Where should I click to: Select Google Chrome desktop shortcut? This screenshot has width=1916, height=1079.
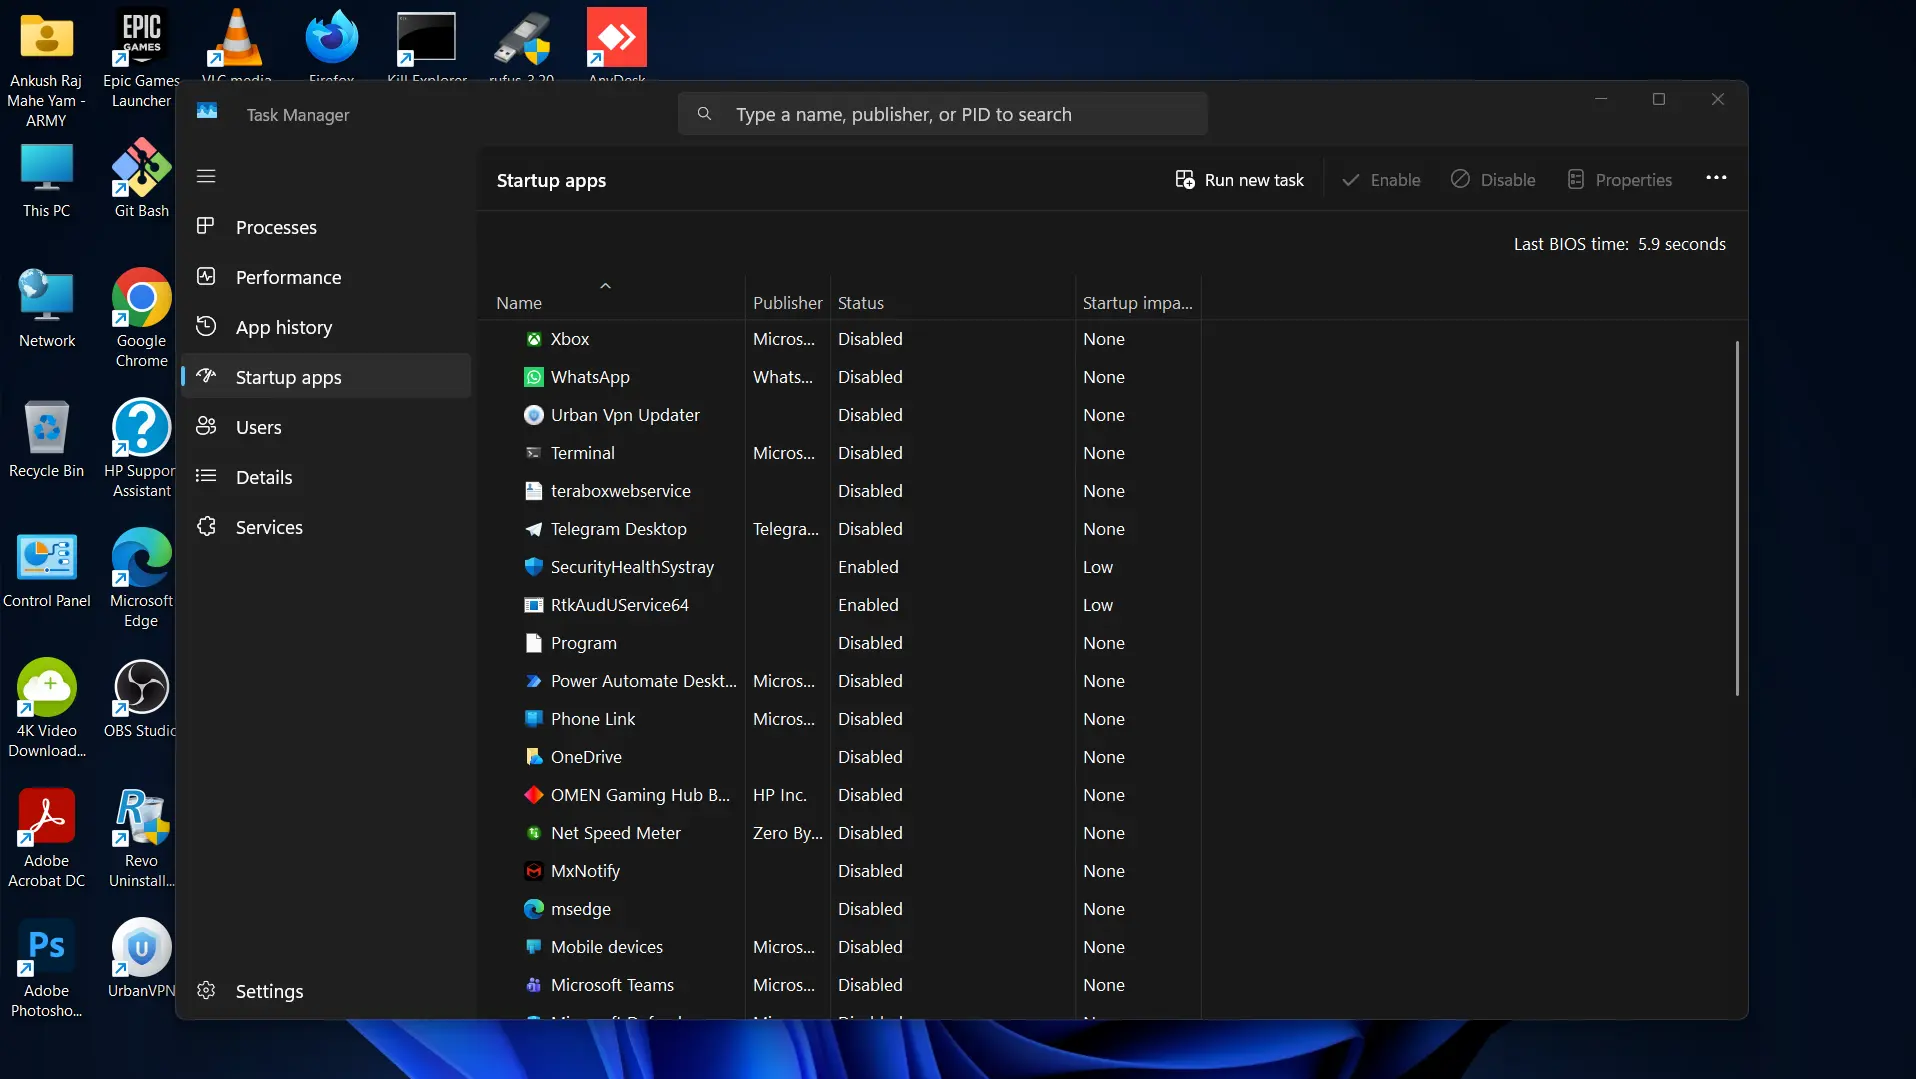click(141, 318)
